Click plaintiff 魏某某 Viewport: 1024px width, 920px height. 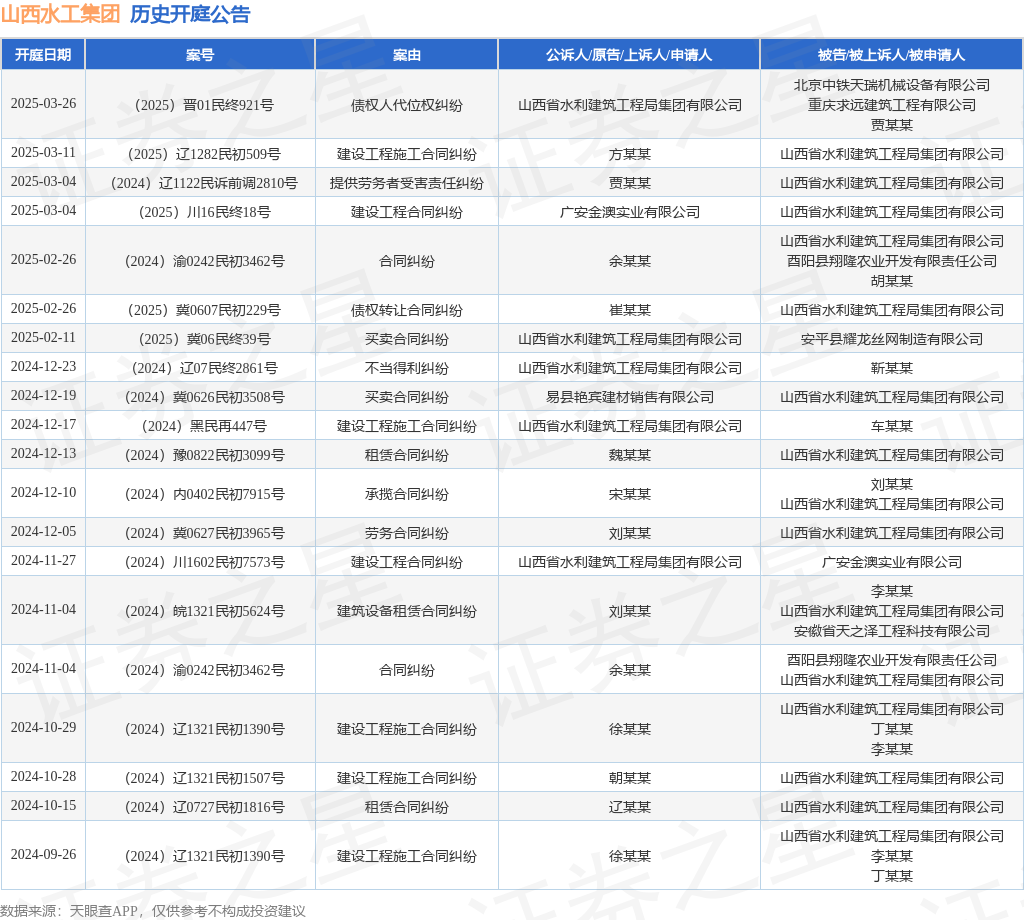pyautogui.click(x=630, y=455)
